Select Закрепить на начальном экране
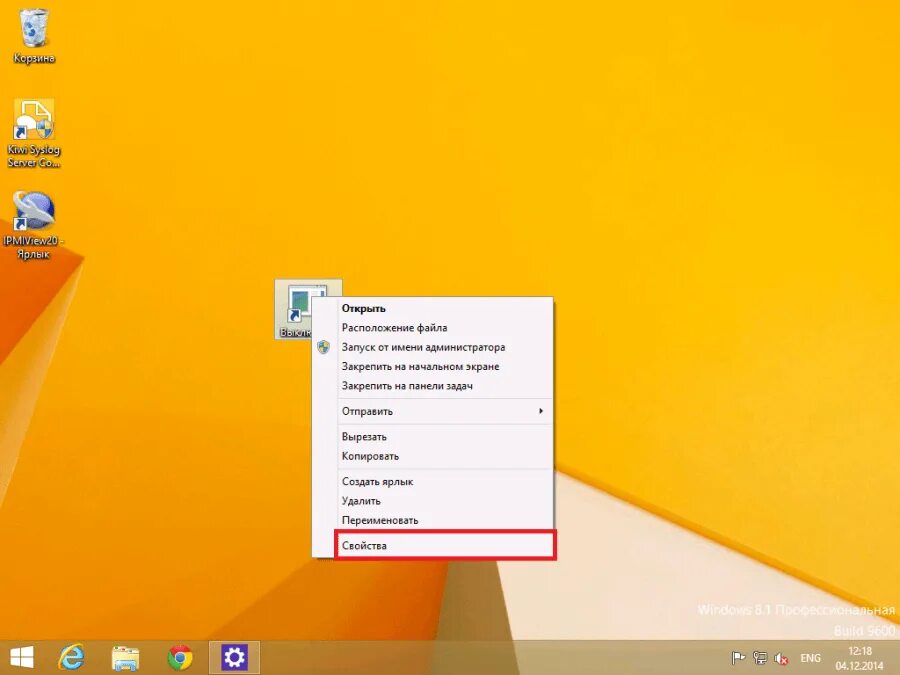This screenshot has height=675, width=900. click(433, 367)
